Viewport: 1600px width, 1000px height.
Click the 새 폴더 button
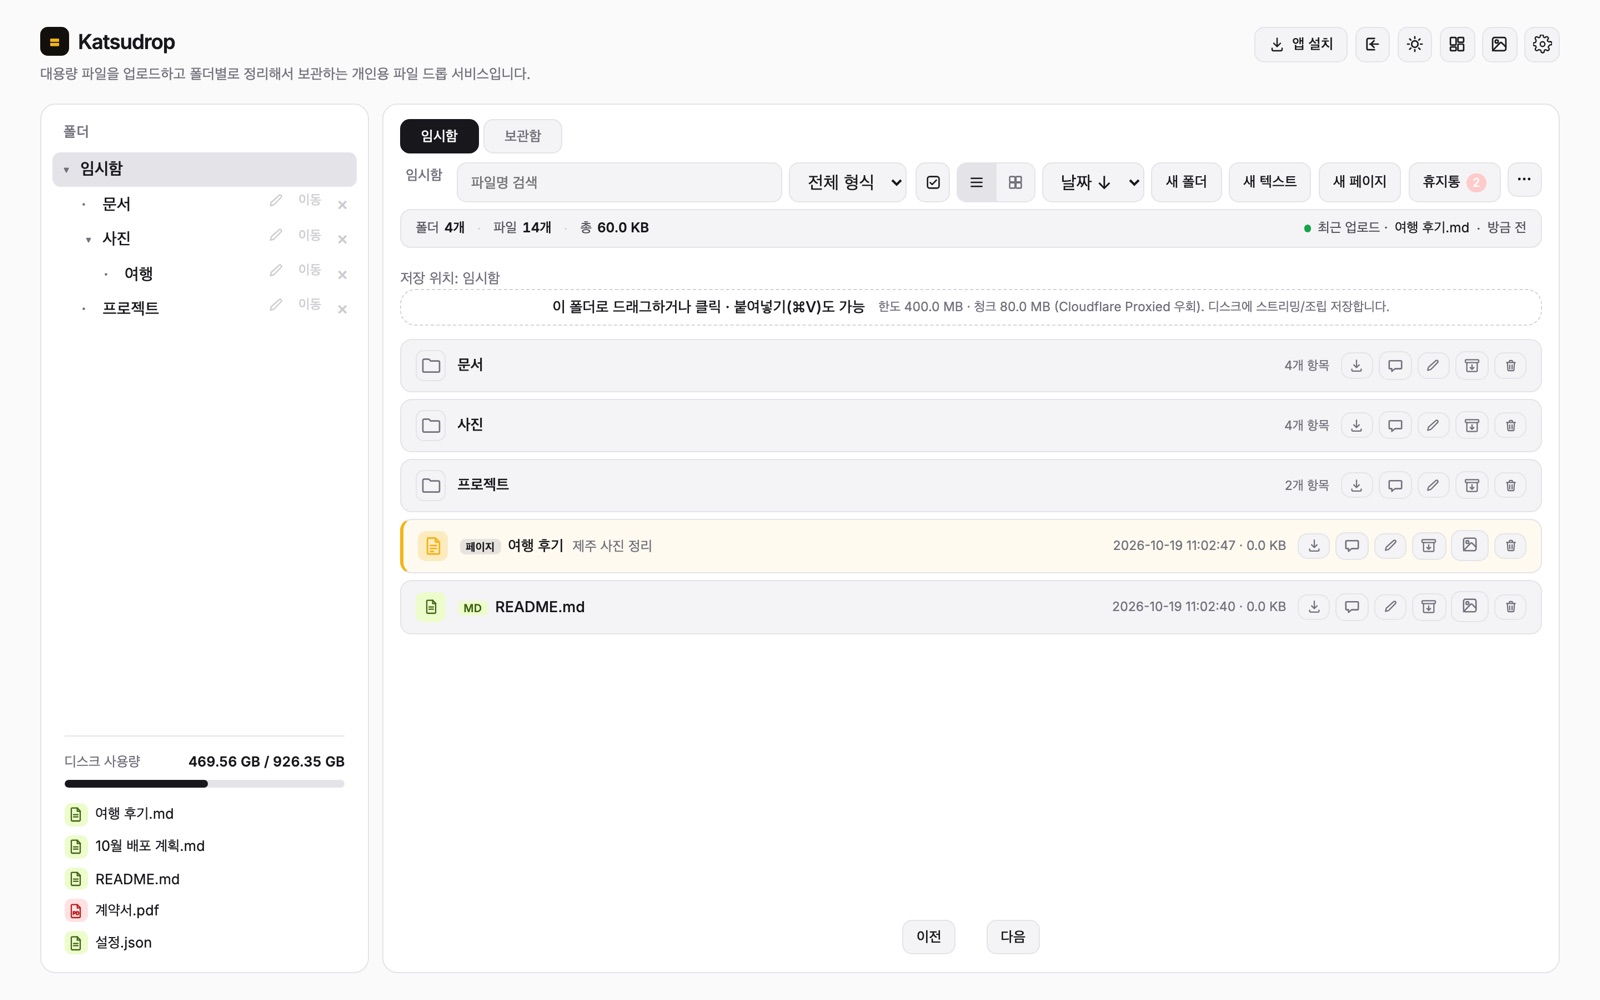coord(1186,182)
